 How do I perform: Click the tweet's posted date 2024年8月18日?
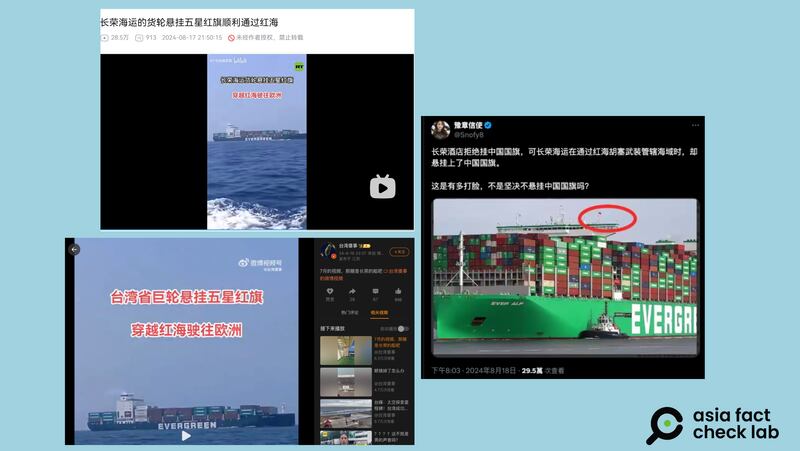490,370
